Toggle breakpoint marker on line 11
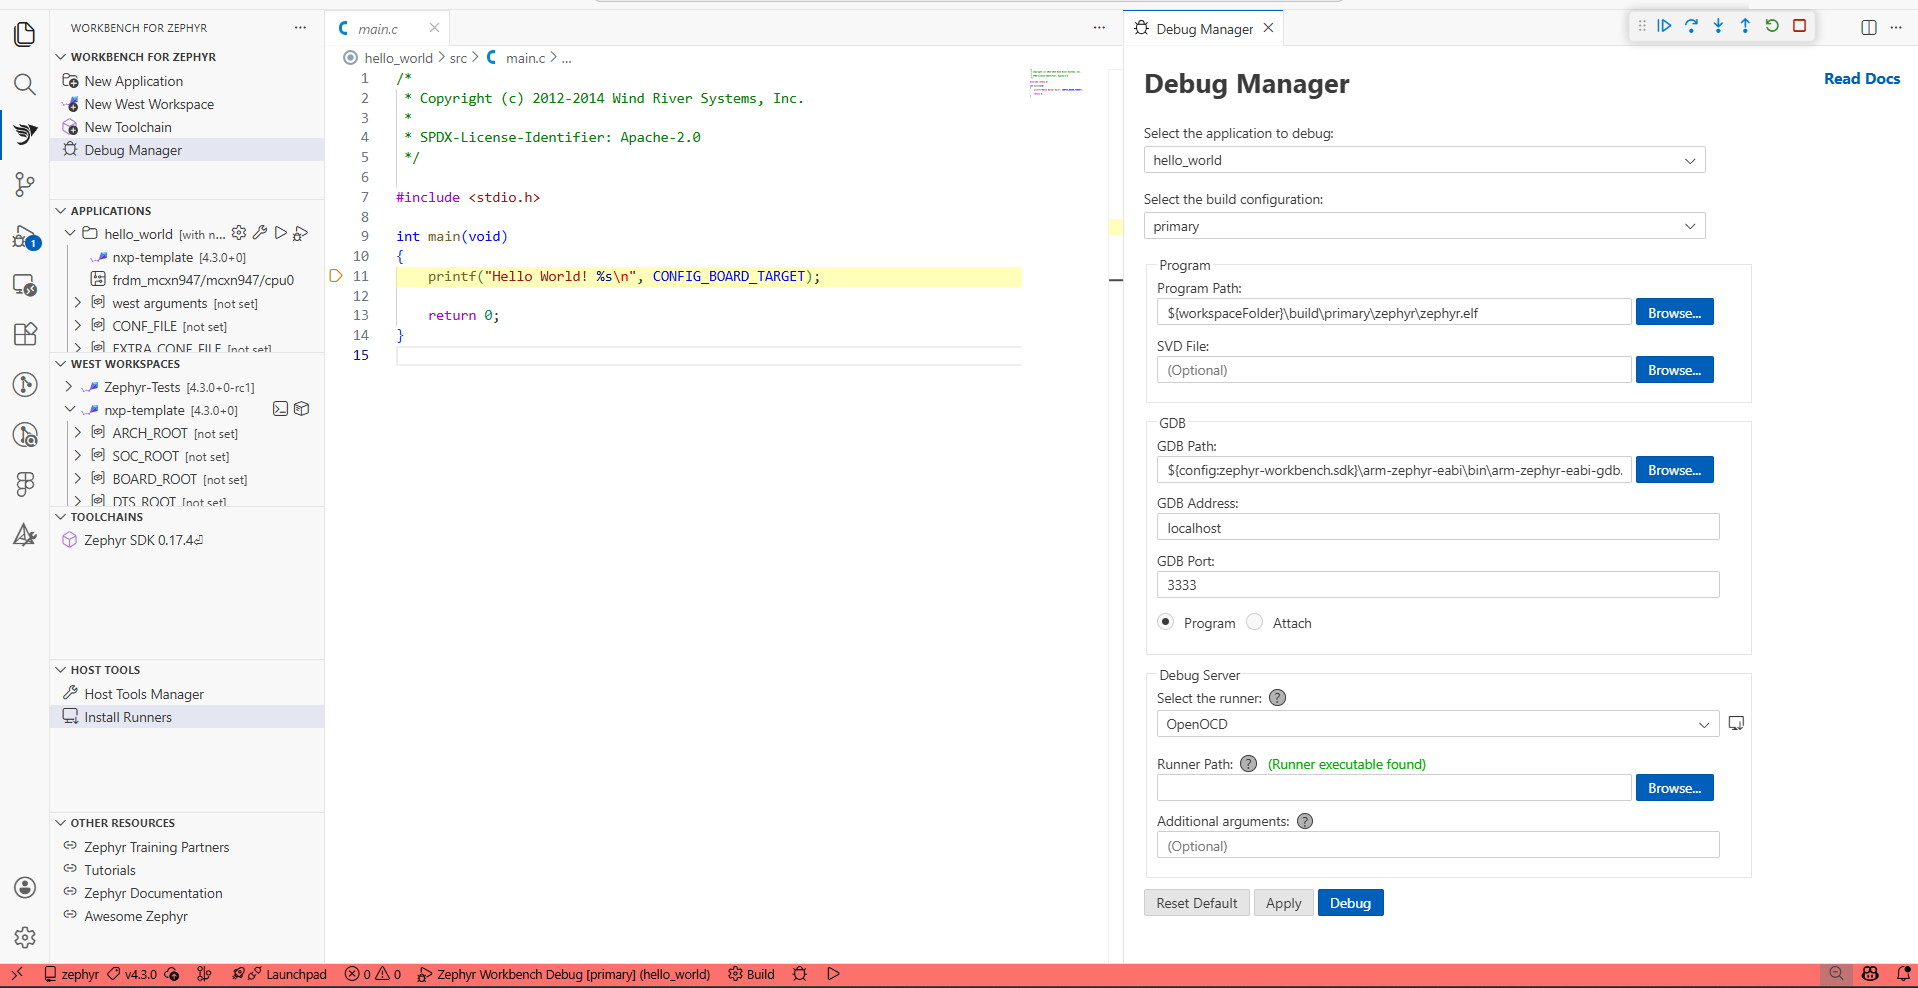This screenshot has width=1918, height=988. (336, 276)
